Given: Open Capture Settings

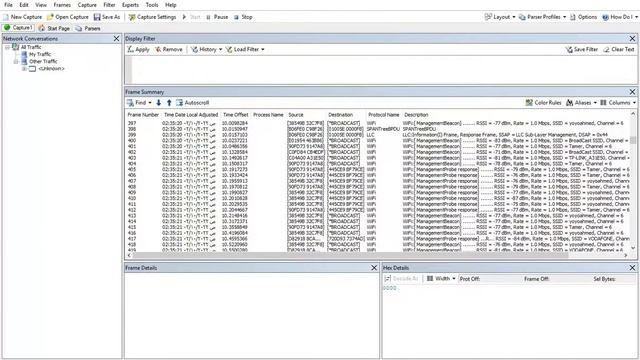Looking at the screenshot, I should click(x=152, y=17).
